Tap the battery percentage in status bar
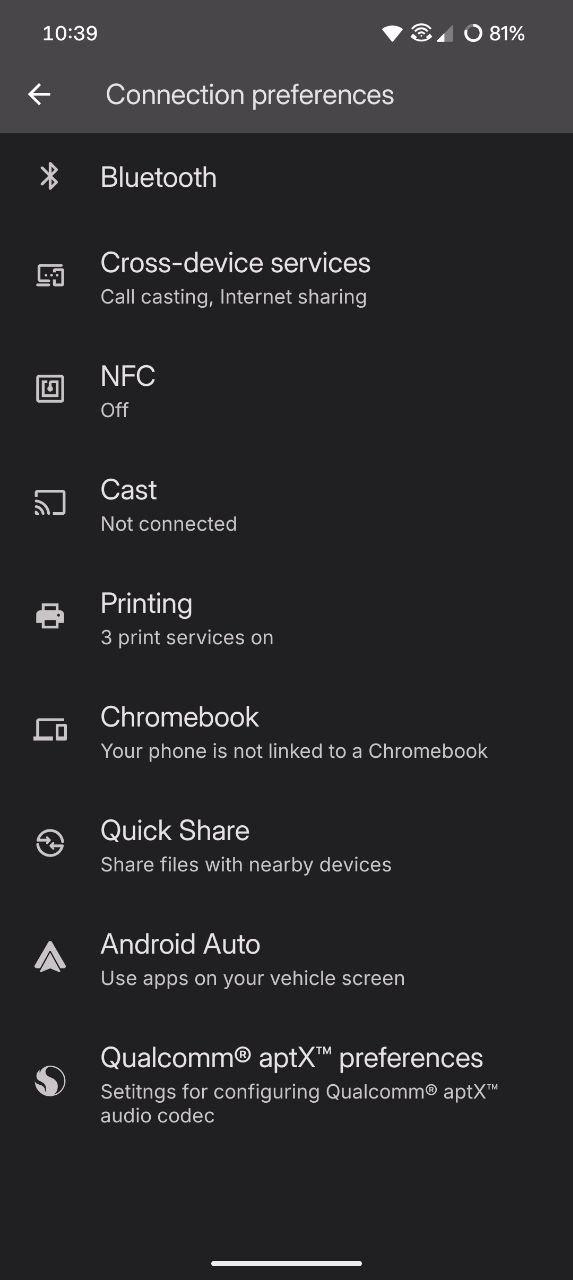This screenshot has width=573, height=1280. click(x=507, y=34)
